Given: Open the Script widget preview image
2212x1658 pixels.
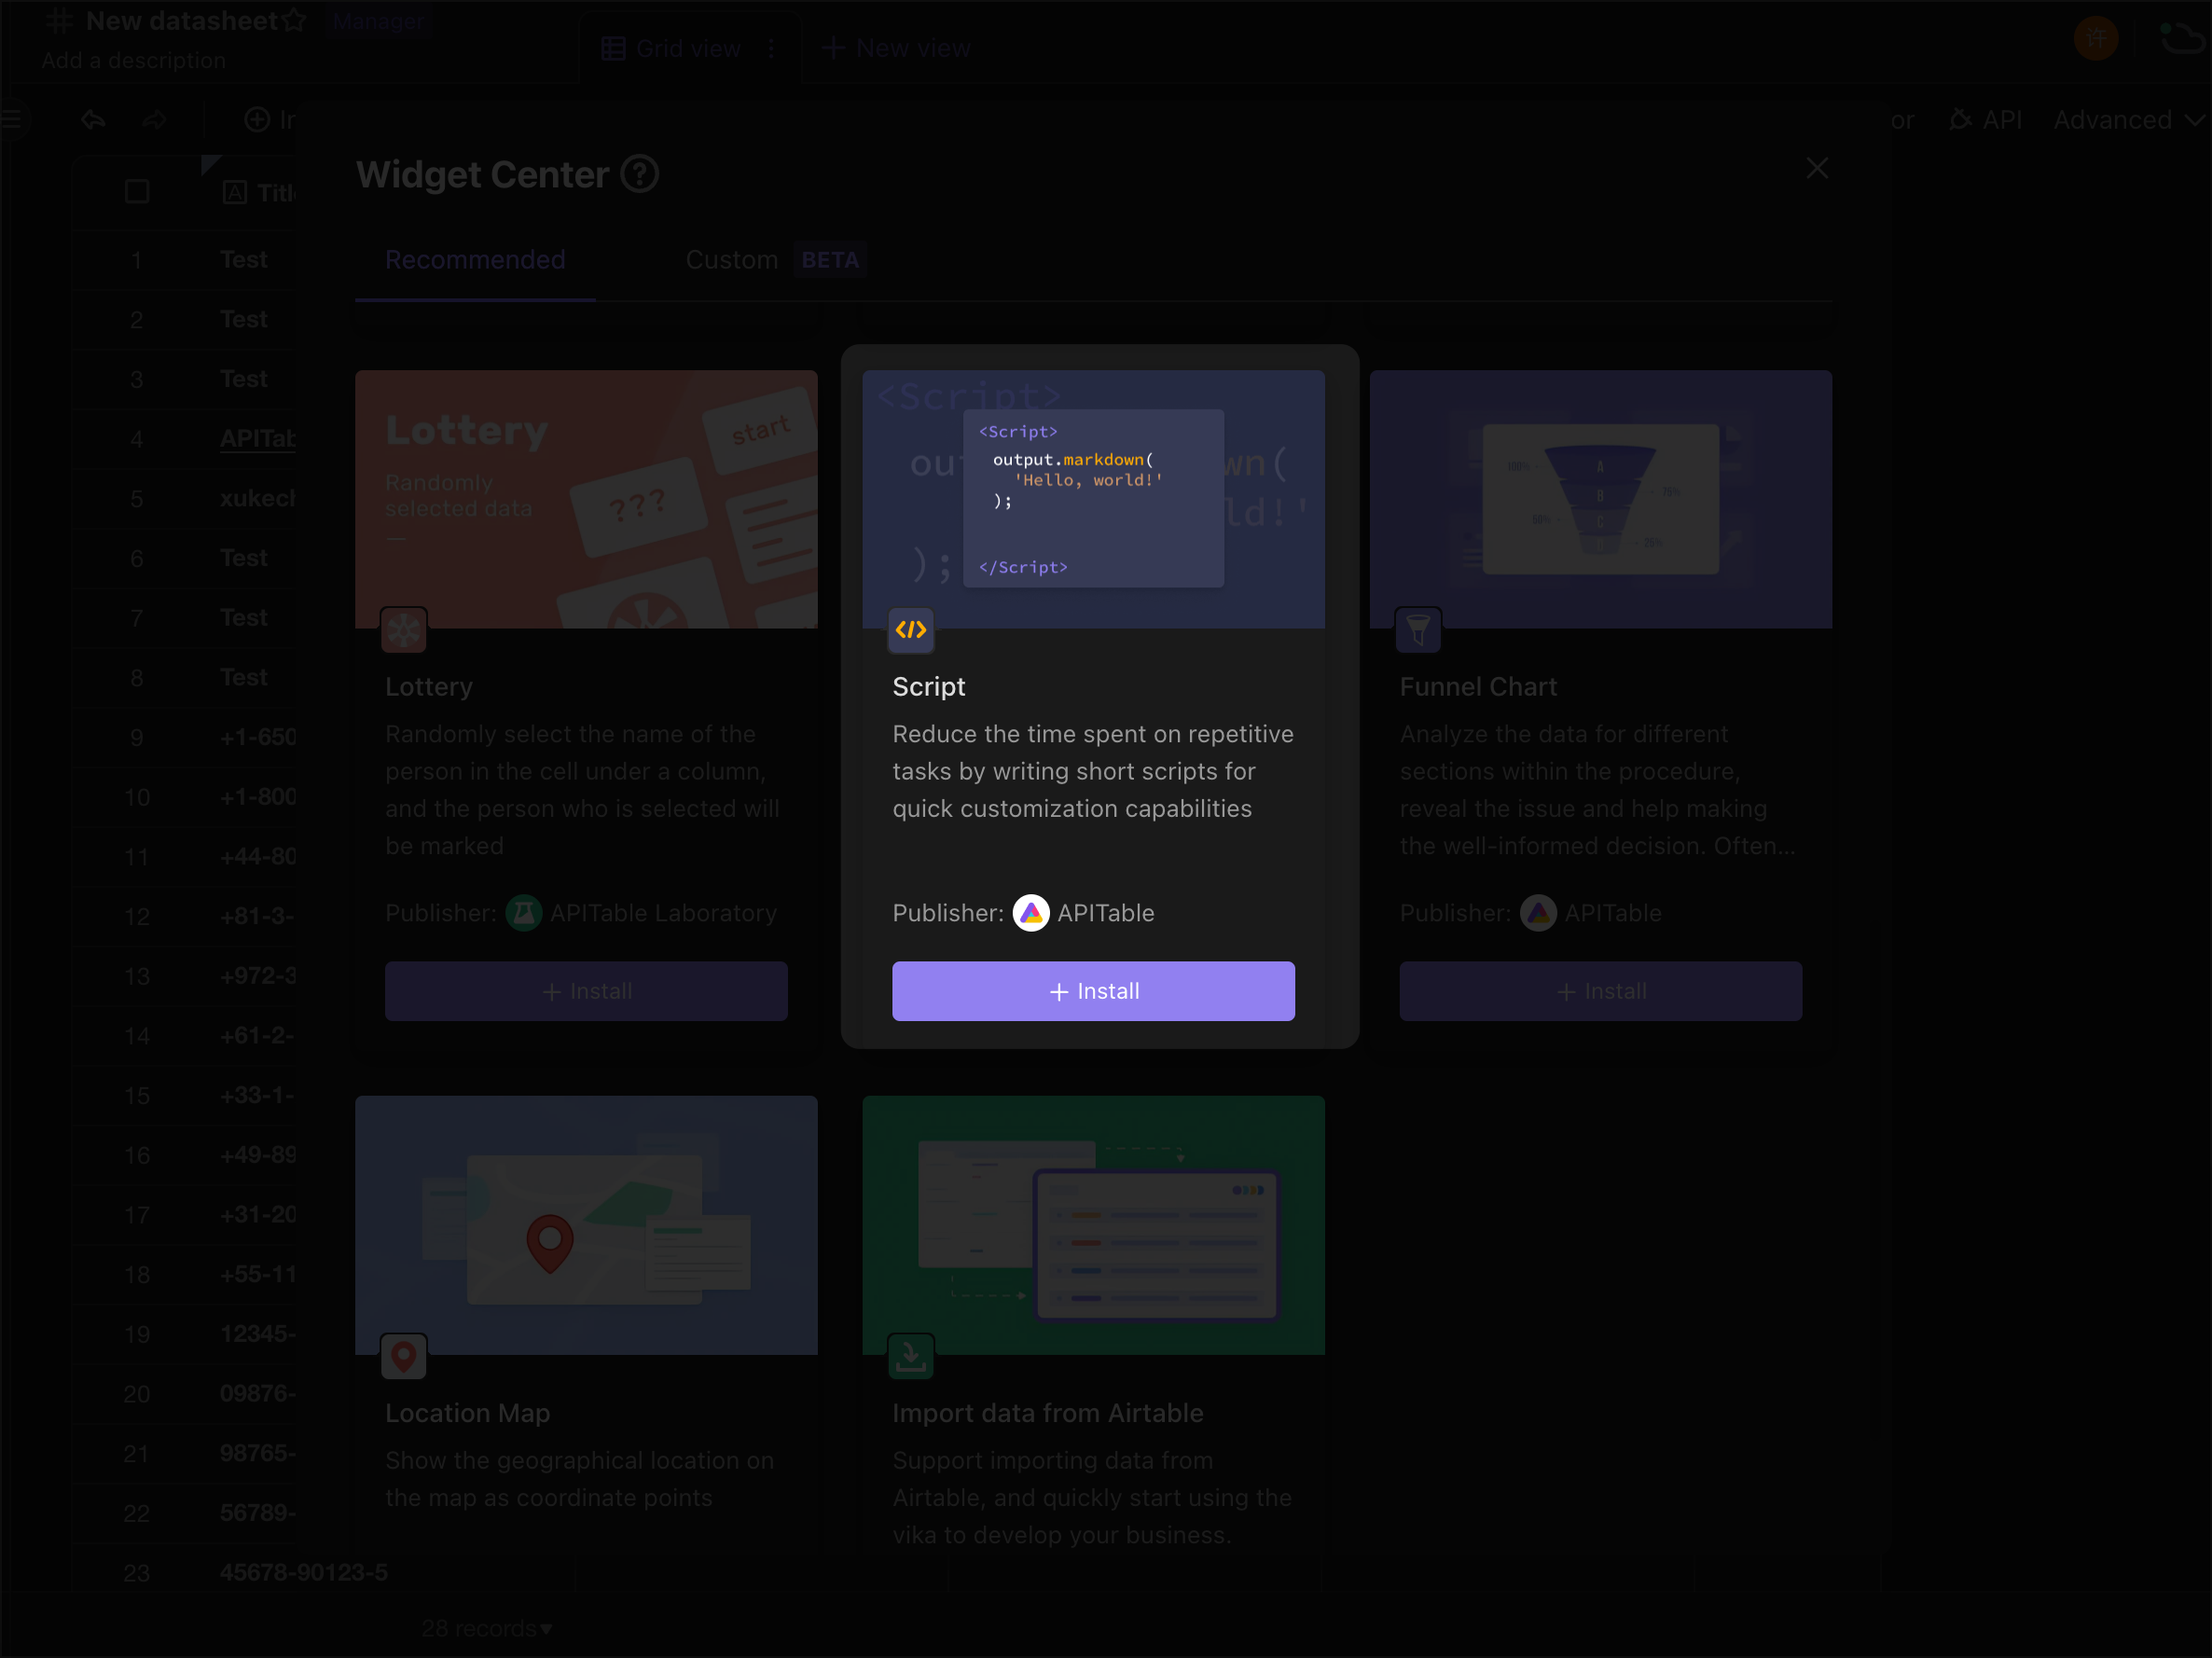Looking at the screenshot, I should tap(1093, 499).
